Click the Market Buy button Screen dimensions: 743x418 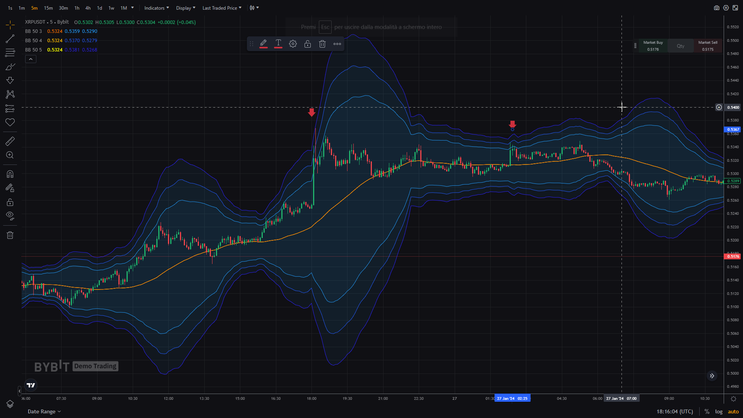tap(653, 46)
